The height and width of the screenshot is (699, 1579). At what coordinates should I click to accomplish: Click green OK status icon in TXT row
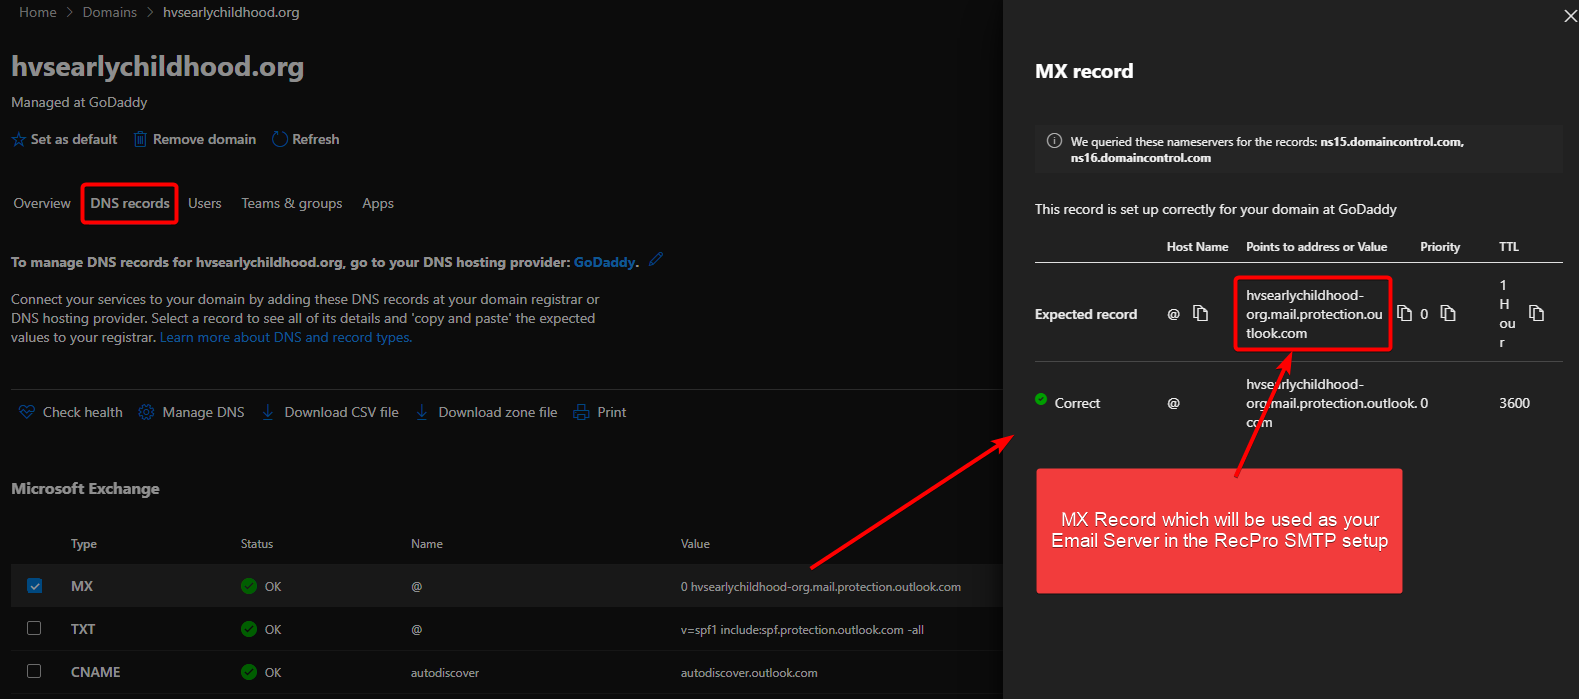[x=249, y=629]
